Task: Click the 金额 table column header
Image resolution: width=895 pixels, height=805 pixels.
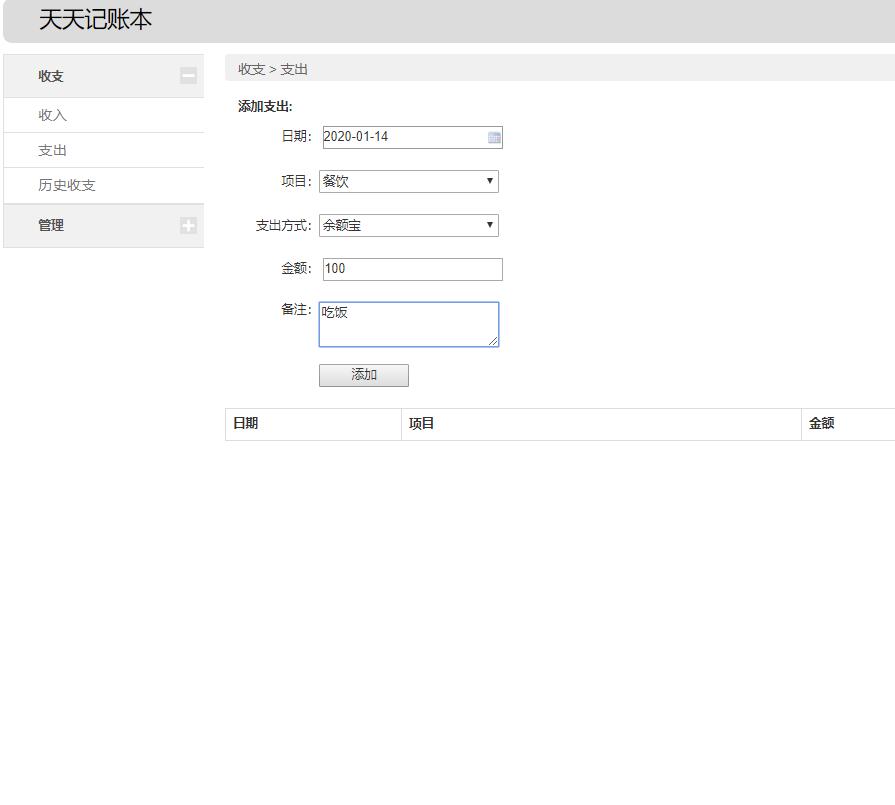Action: [820, 423]
